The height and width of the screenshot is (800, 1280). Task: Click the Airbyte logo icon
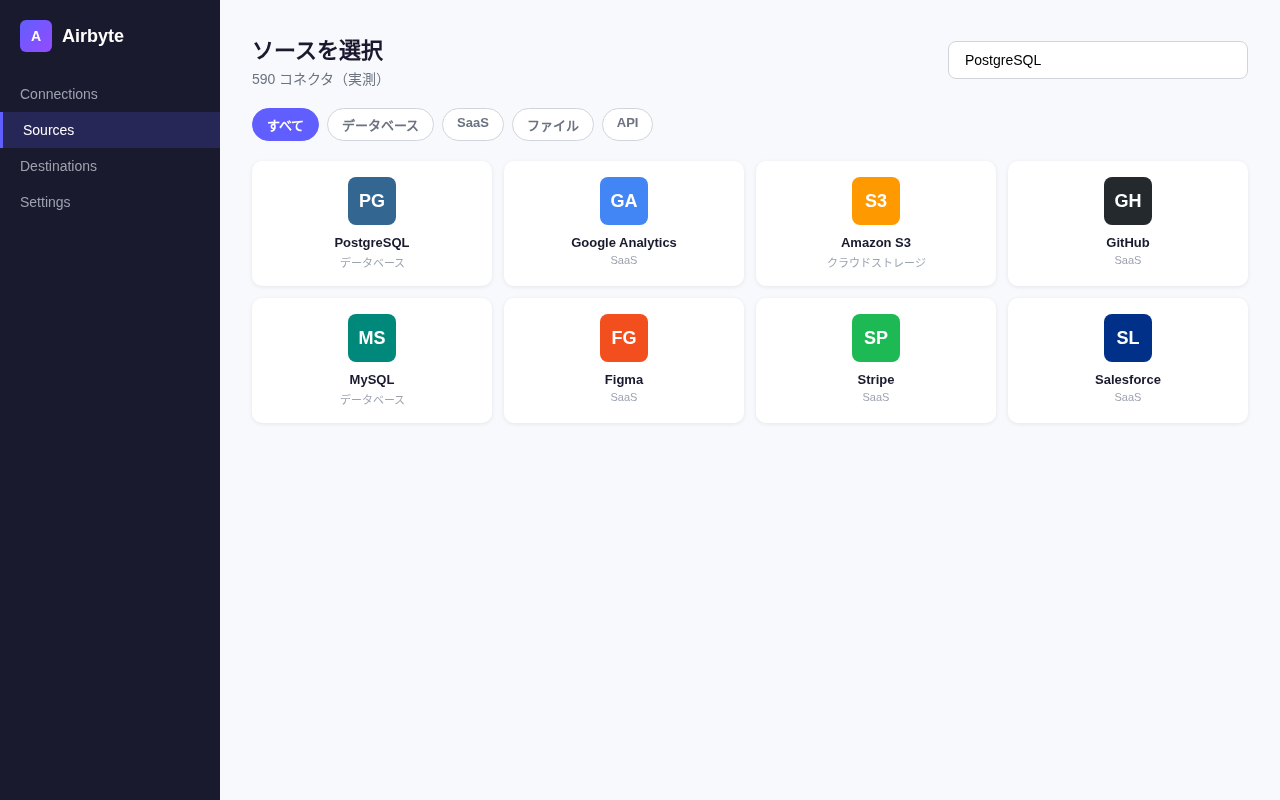[36, 36]
